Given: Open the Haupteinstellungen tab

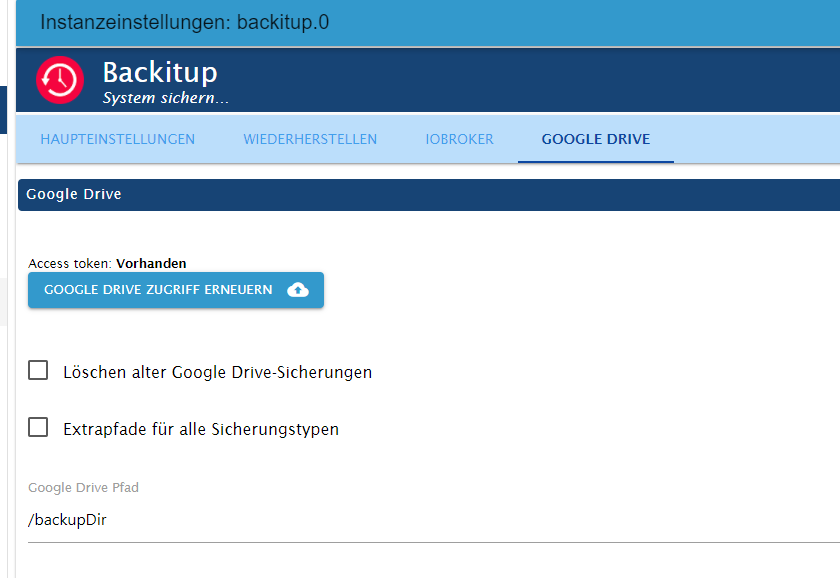Looking at the screenshot, I should coord(117,139).
